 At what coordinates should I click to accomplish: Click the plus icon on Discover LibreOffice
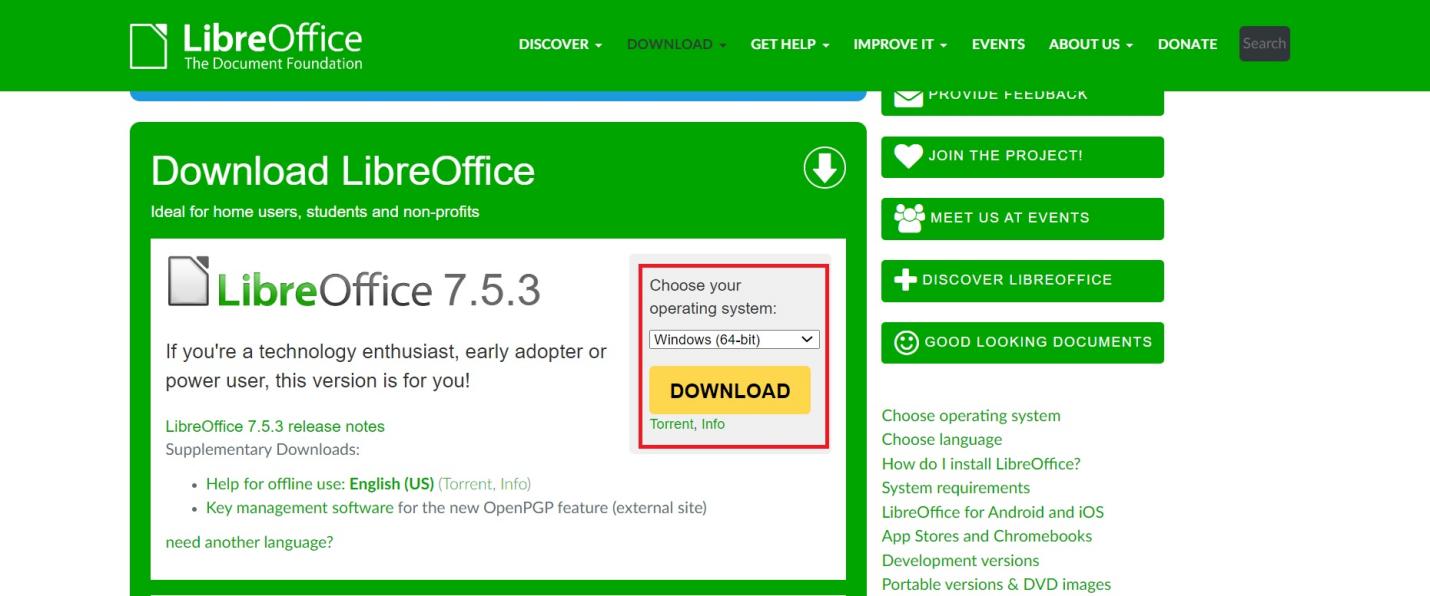pyautogui.click(x=904, y=280)
